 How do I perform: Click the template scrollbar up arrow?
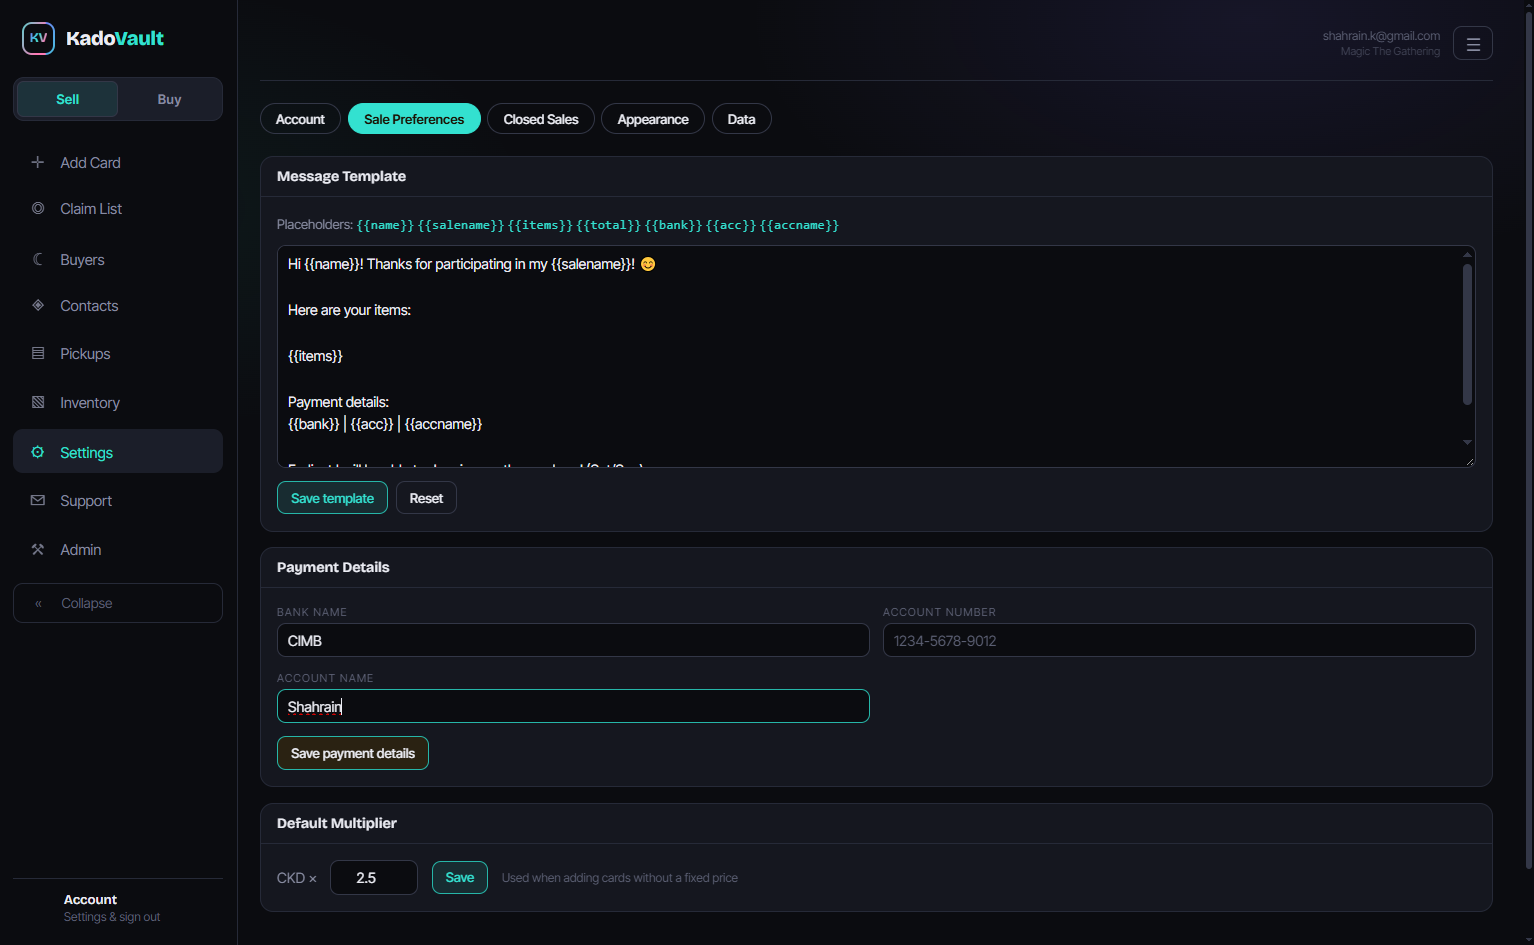tap(1467, 254)
